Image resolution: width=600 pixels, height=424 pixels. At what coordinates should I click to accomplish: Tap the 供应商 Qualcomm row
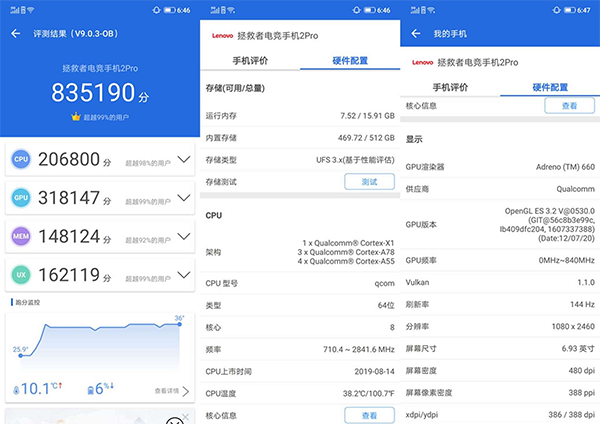[500, 189]
